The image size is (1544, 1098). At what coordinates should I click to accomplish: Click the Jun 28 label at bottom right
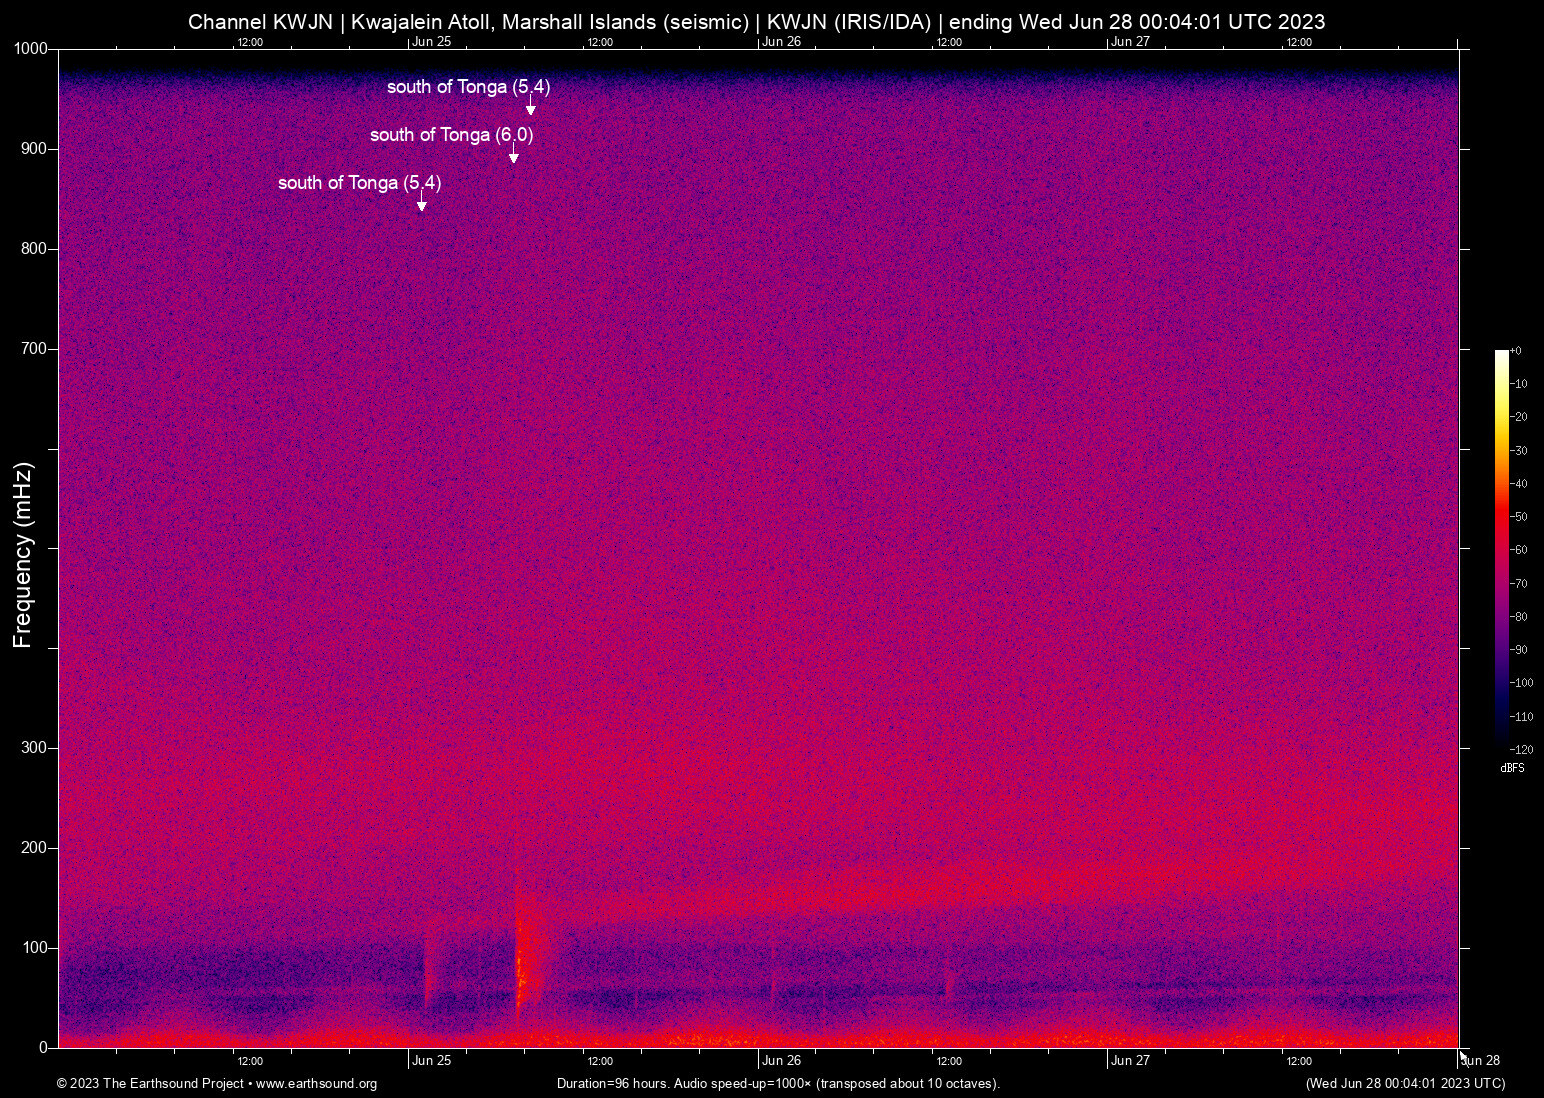coord(1481,1060)
